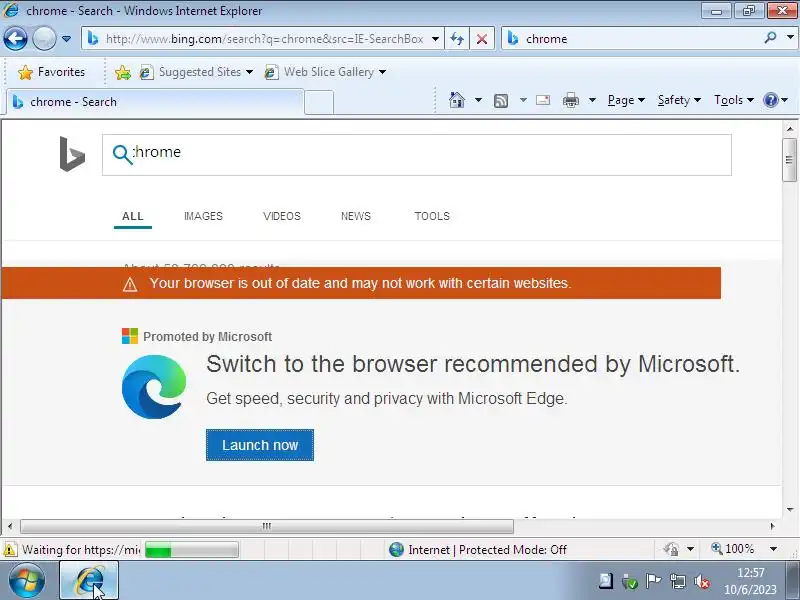Click the Microsoft four-color logo
Viewport: 800px width, 600px height.
coord(130,336)
